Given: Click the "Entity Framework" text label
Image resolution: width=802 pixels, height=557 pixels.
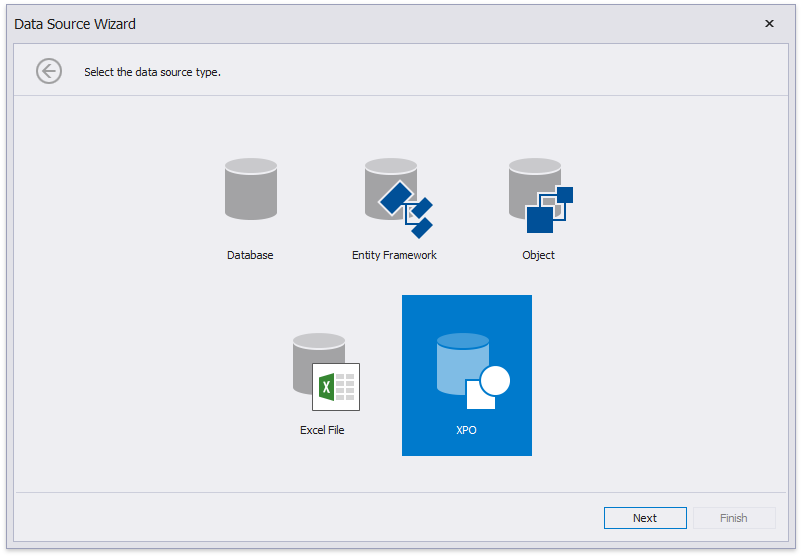Looking at the screenshot, I should 394,255.
